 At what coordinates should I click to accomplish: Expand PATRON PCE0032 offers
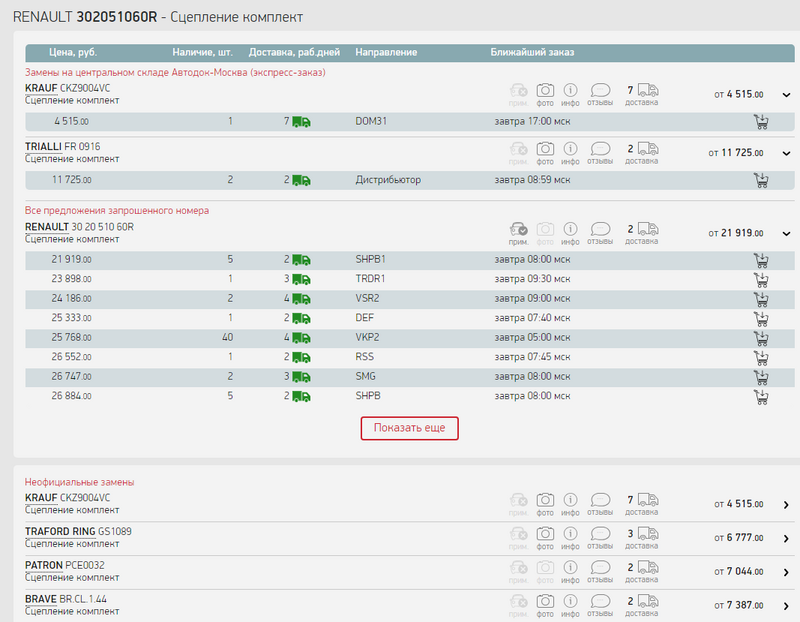[x=786, y=573]
